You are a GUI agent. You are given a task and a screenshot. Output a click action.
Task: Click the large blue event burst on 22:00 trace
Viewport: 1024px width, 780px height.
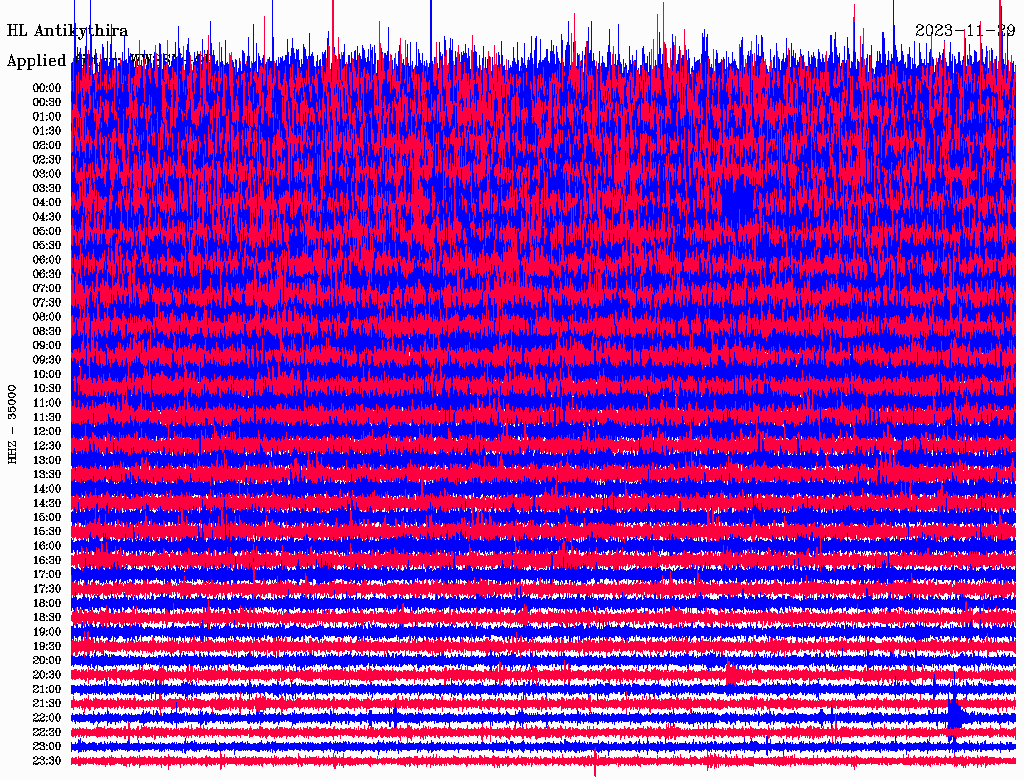pos(956,713)
